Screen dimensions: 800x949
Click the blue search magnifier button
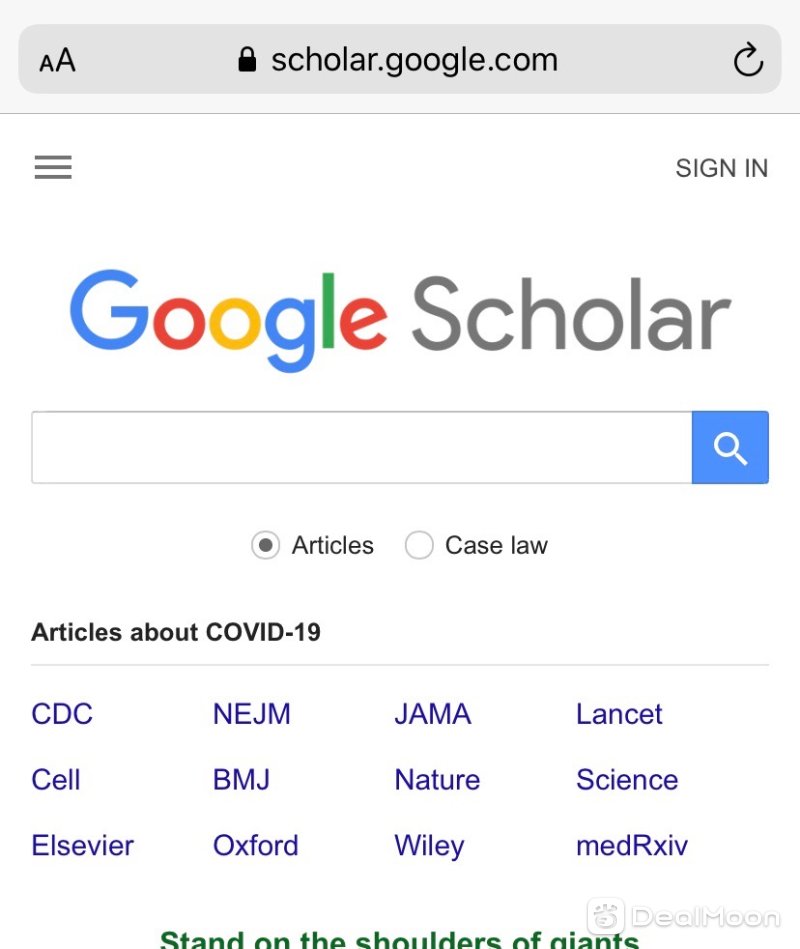730,447
